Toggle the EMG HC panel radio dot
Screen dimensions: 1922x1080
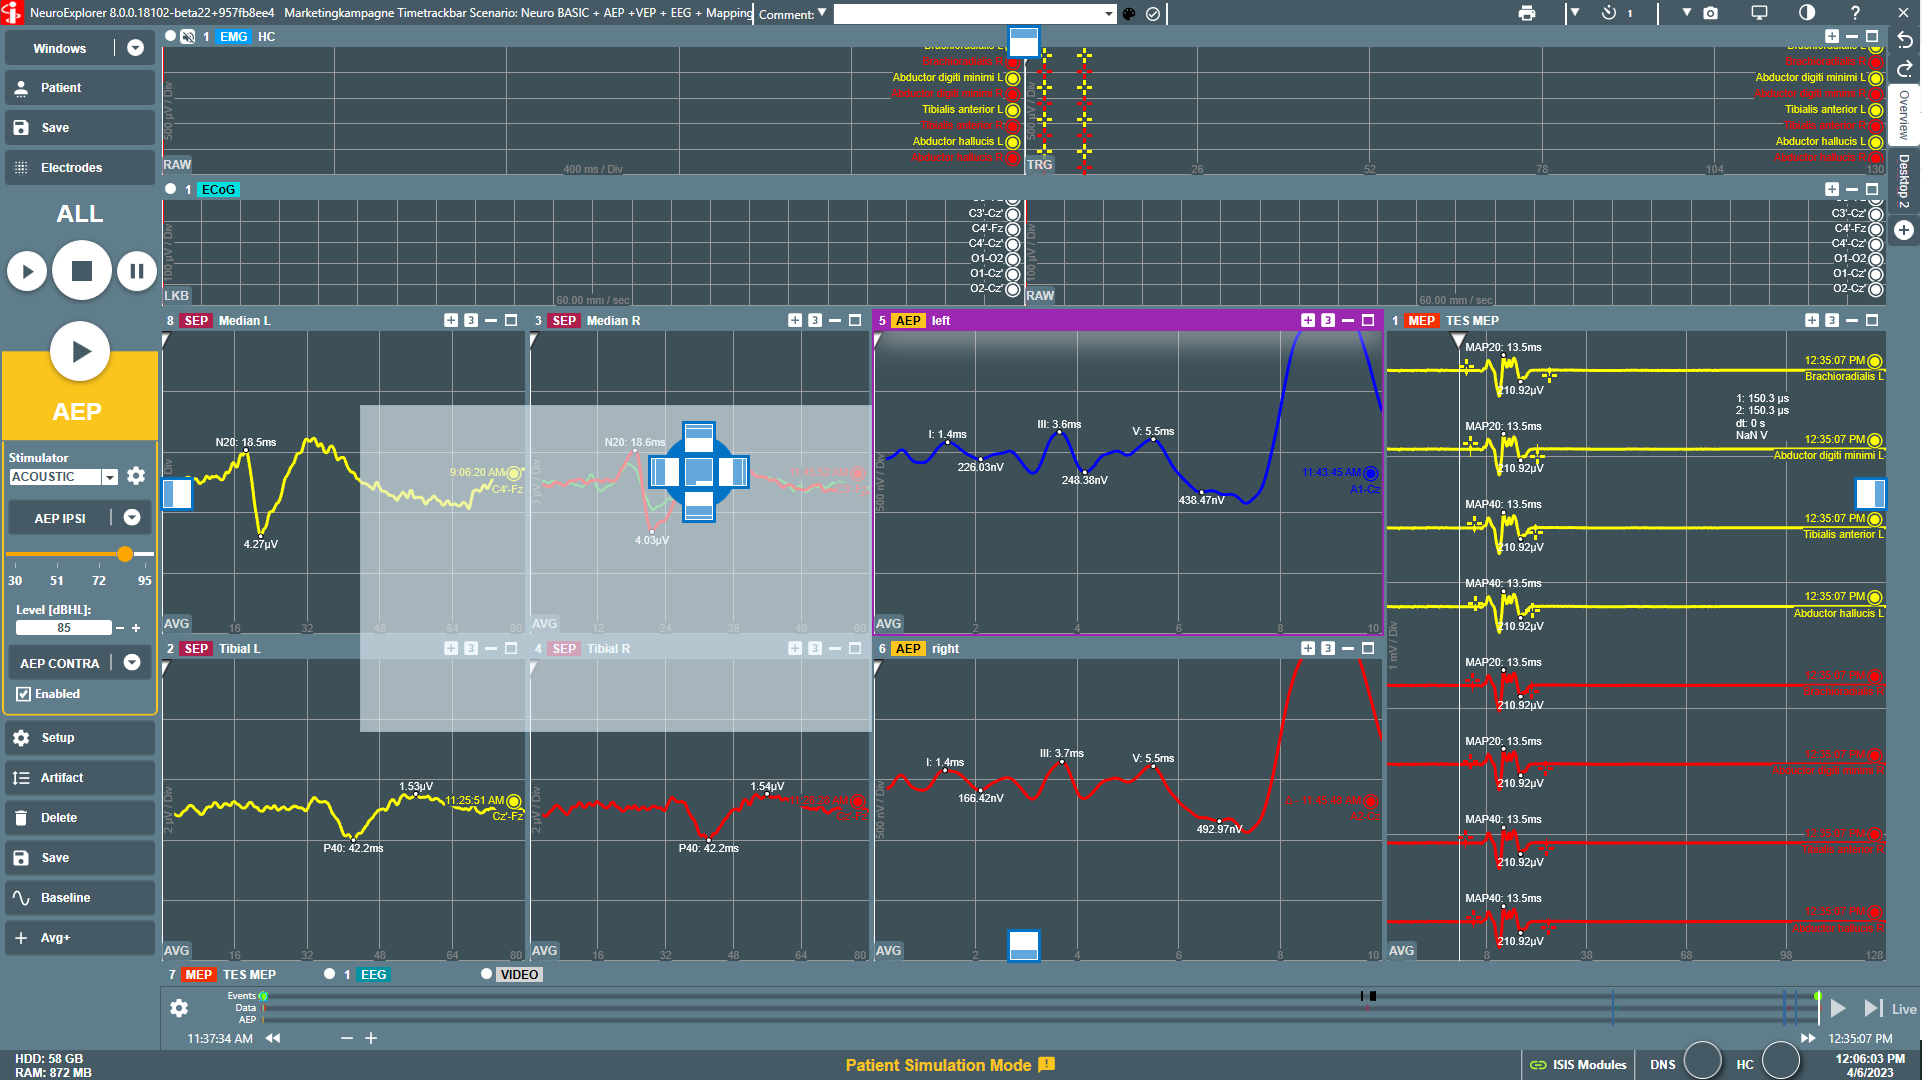click(x=171, y=36)
